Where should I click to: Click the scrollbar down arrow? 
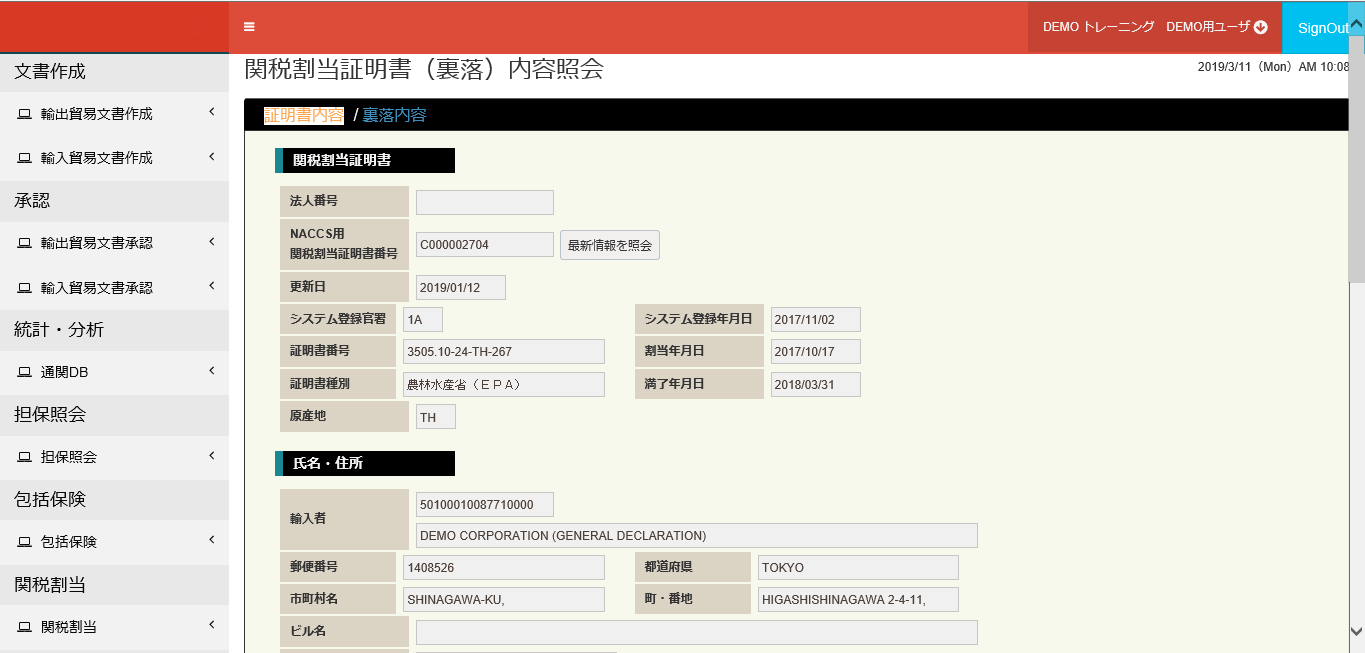tap(1356, 631)
